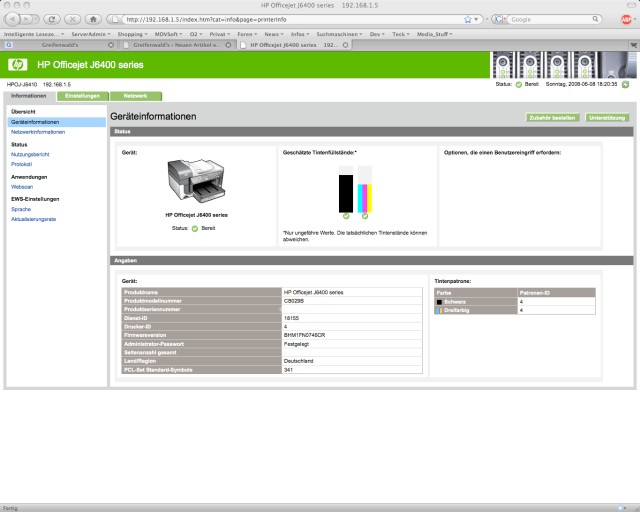Open the Aktualisierungsrate link
The height and width of the screenshot is (512, 640).
33,219
